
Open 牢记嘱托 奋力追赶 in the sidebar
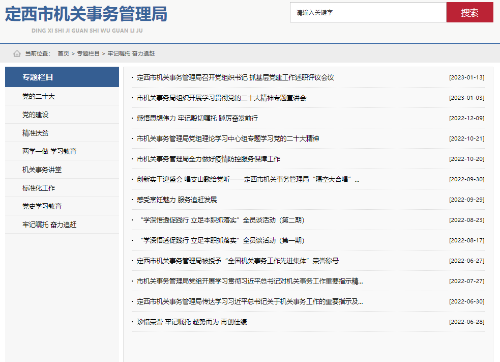[x=49, y=225]
